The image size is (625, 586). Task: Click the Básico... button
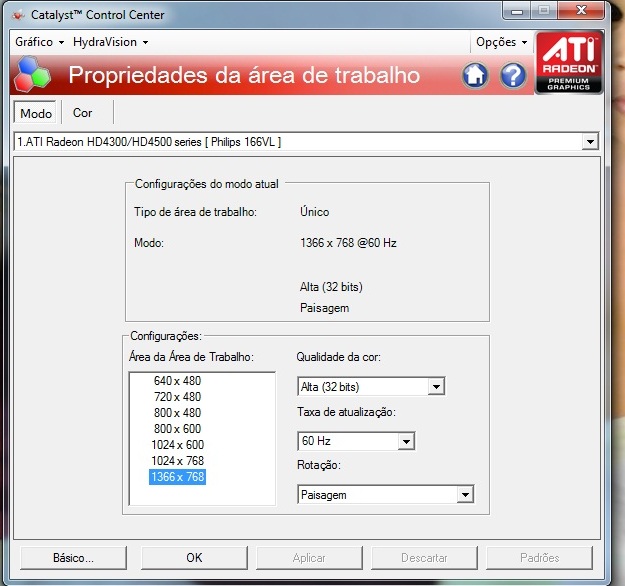click(74, 557)
